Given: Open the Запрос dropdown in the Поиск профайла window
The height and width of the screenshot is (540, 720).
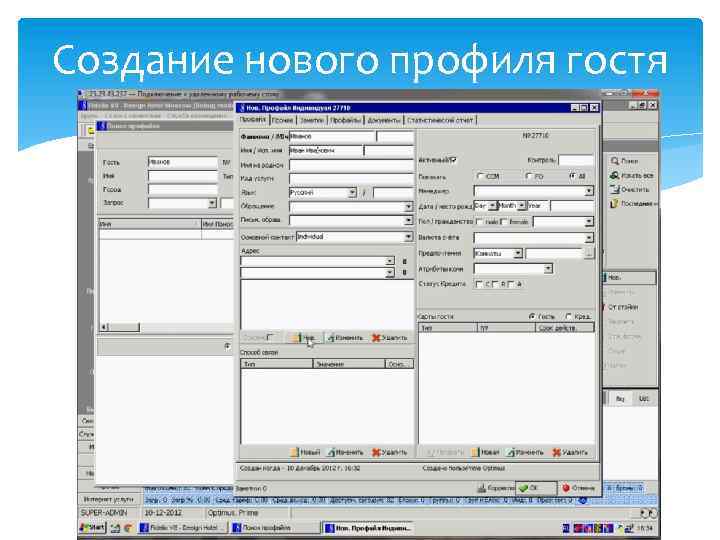Looking at the screenshot, I should tap(212, 202).
